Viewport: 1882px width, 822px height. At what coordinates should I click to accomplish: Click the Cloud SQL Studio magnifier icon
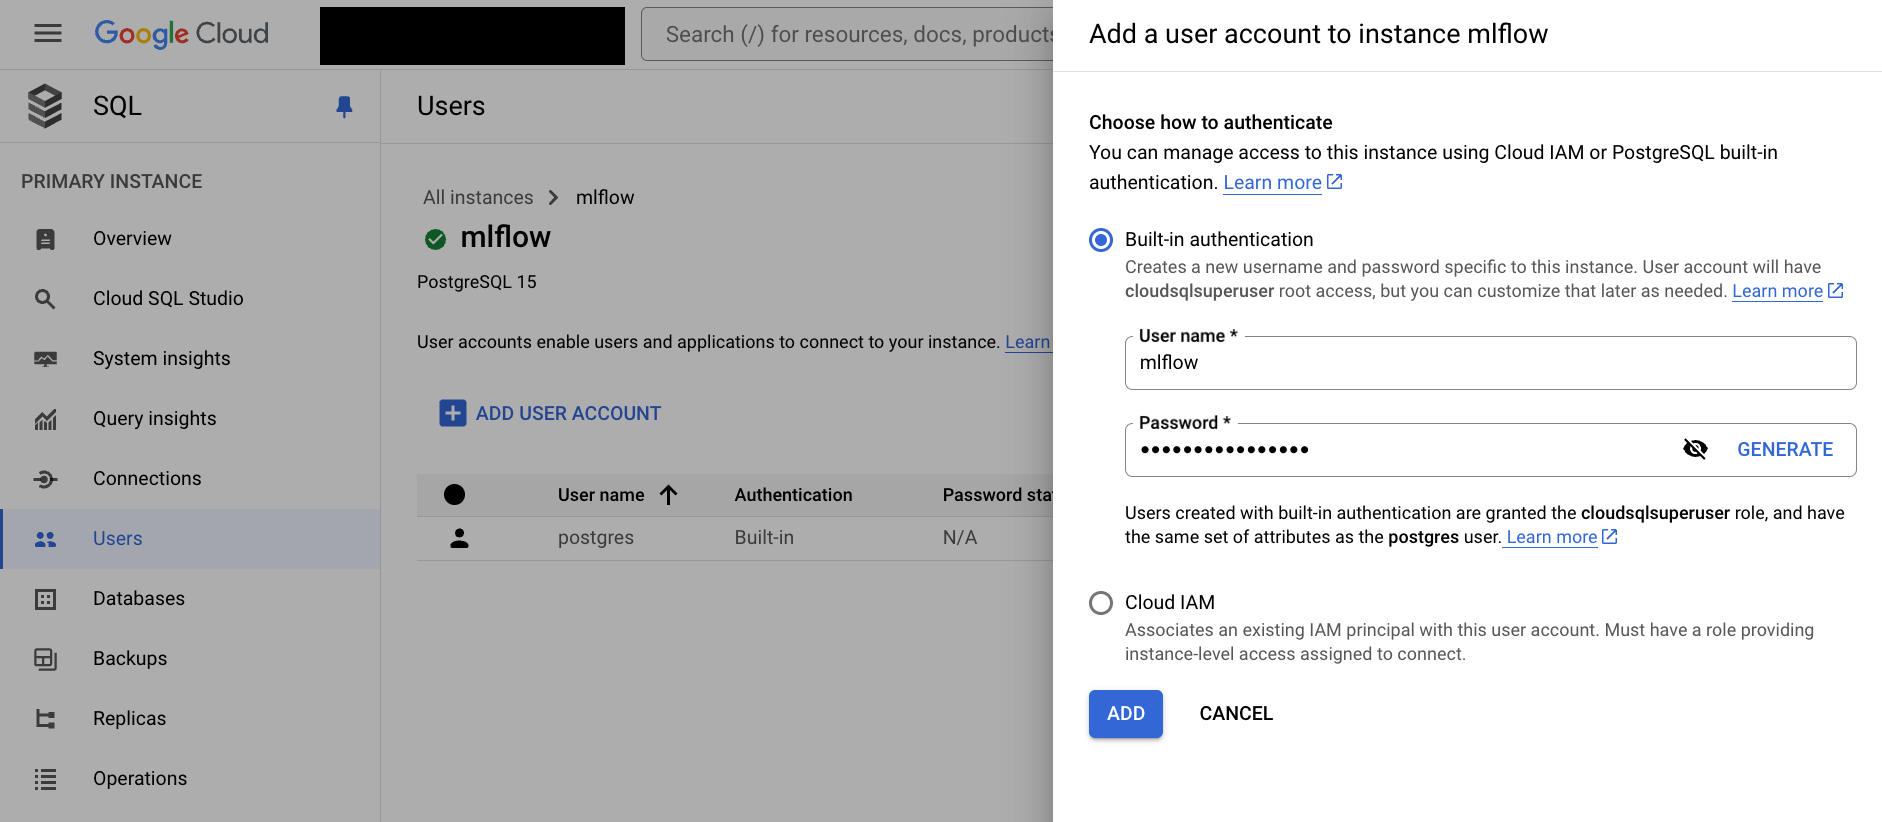tap(45, 299)
